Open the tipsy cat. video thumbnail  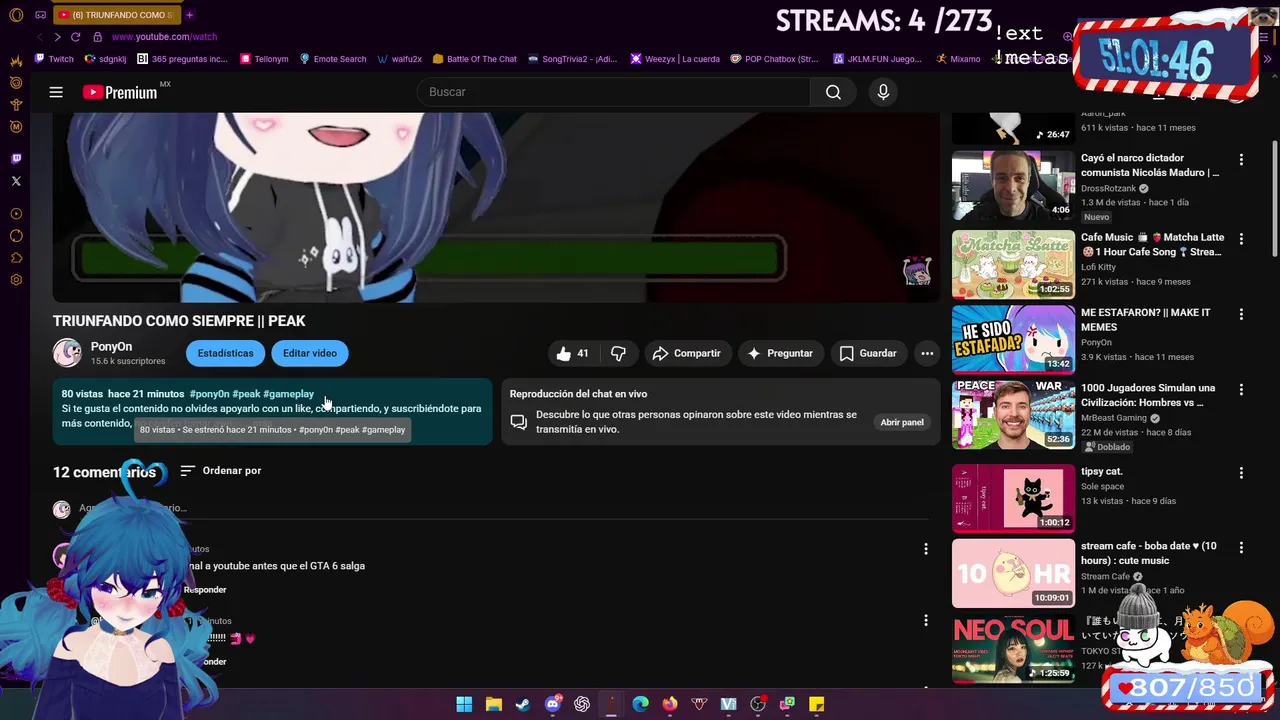tap(1013, 498)
